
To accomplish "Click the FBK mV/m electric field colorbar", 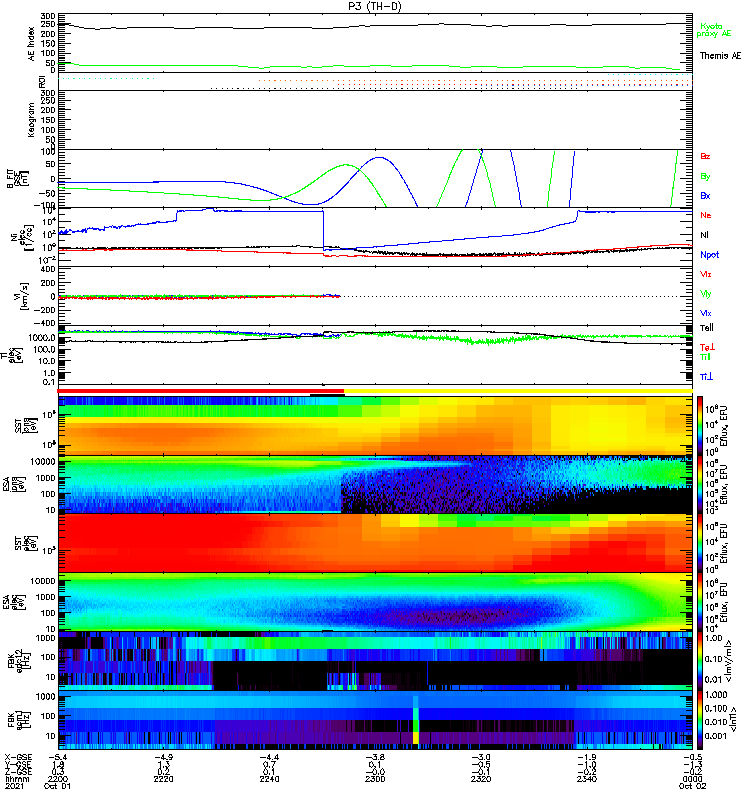I will (700, 661).
